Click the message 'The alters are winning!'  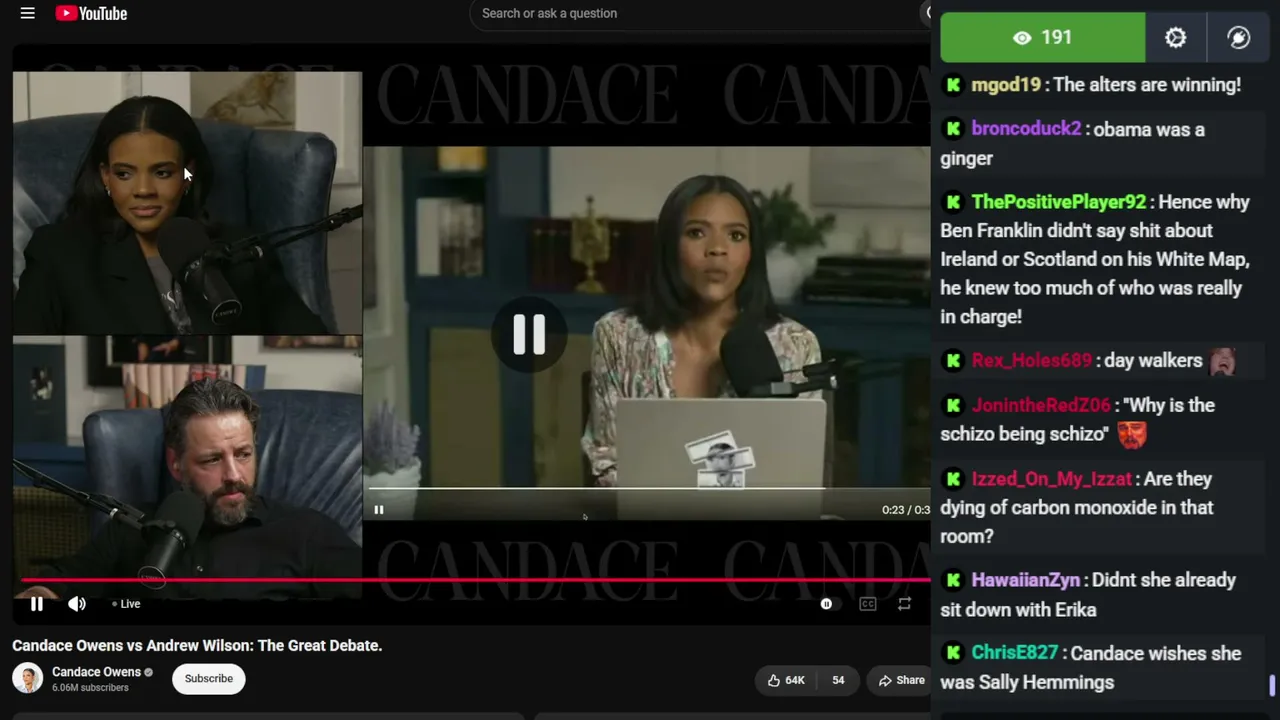(1147, 85)
